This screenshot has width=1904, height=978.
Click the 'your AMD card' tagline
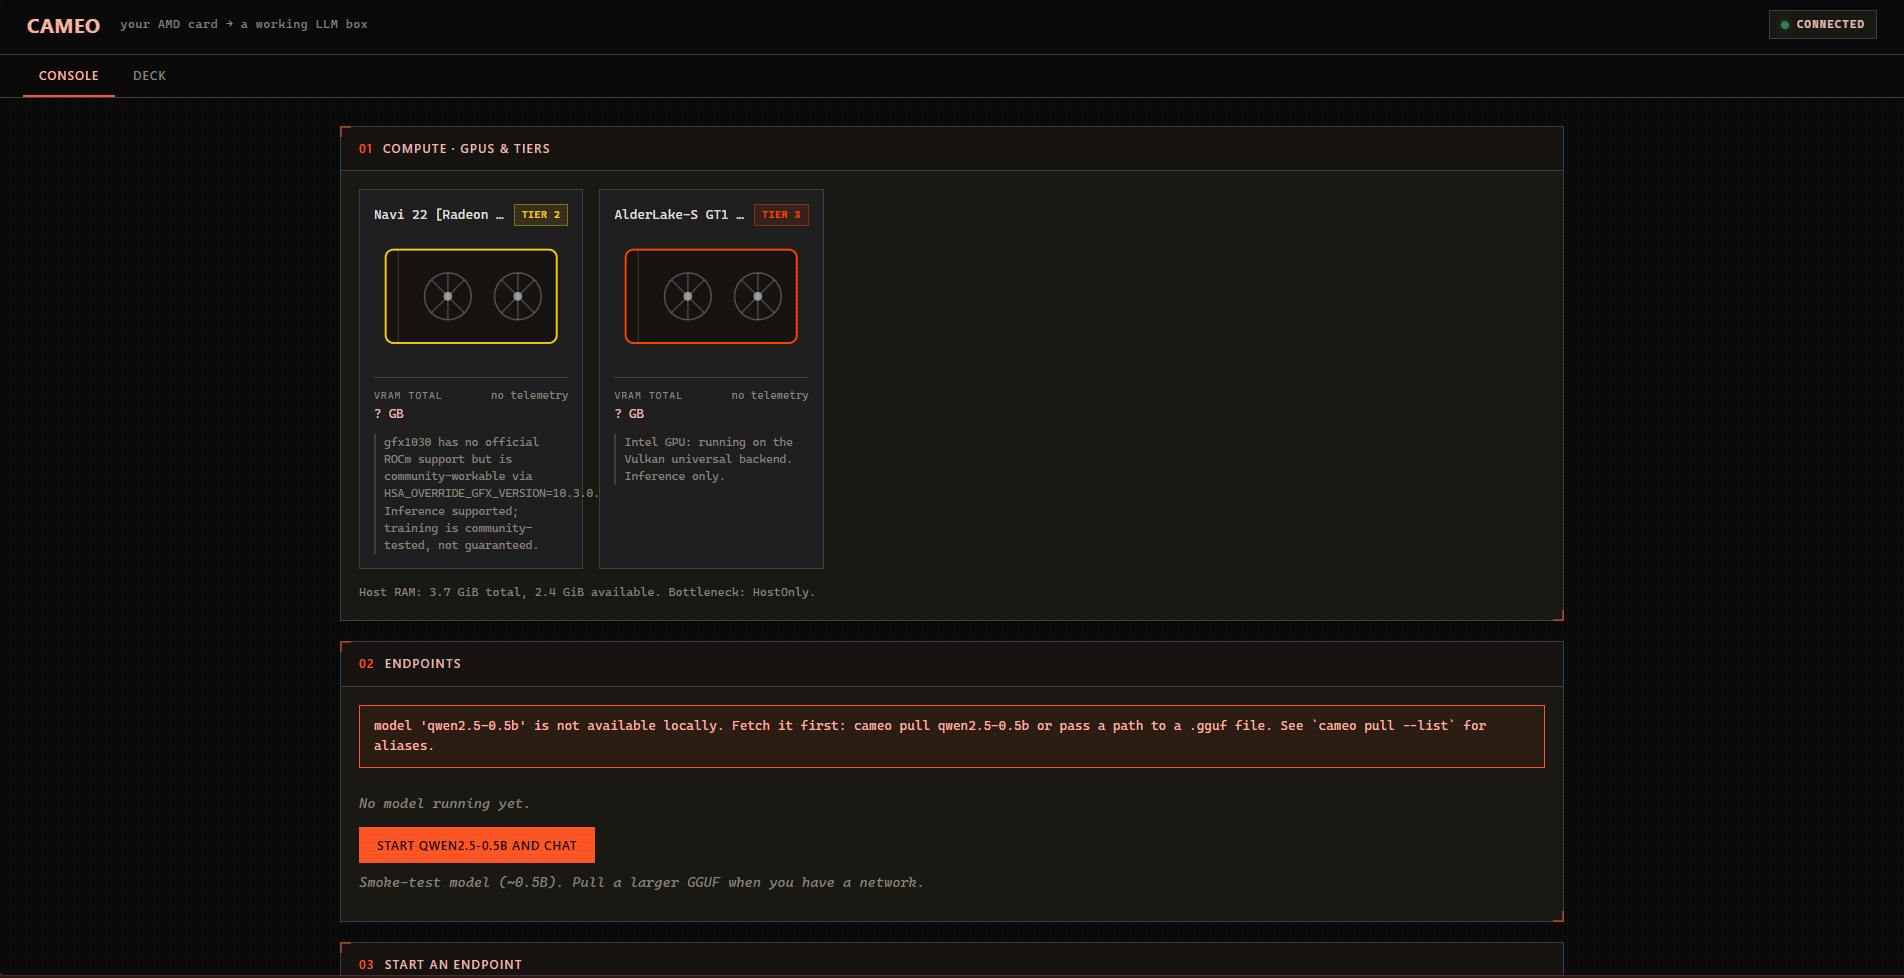tap(244, 25)
